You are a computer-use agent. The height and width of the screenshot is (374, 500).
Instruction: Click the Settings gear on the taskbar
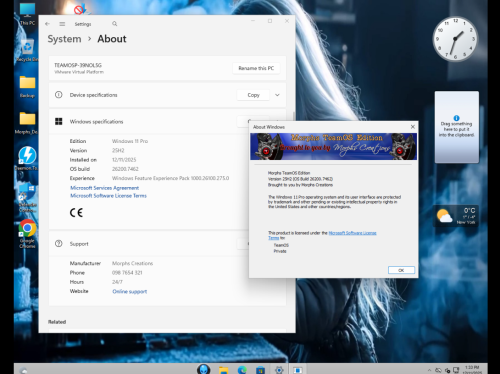click(x=279, y=370)
